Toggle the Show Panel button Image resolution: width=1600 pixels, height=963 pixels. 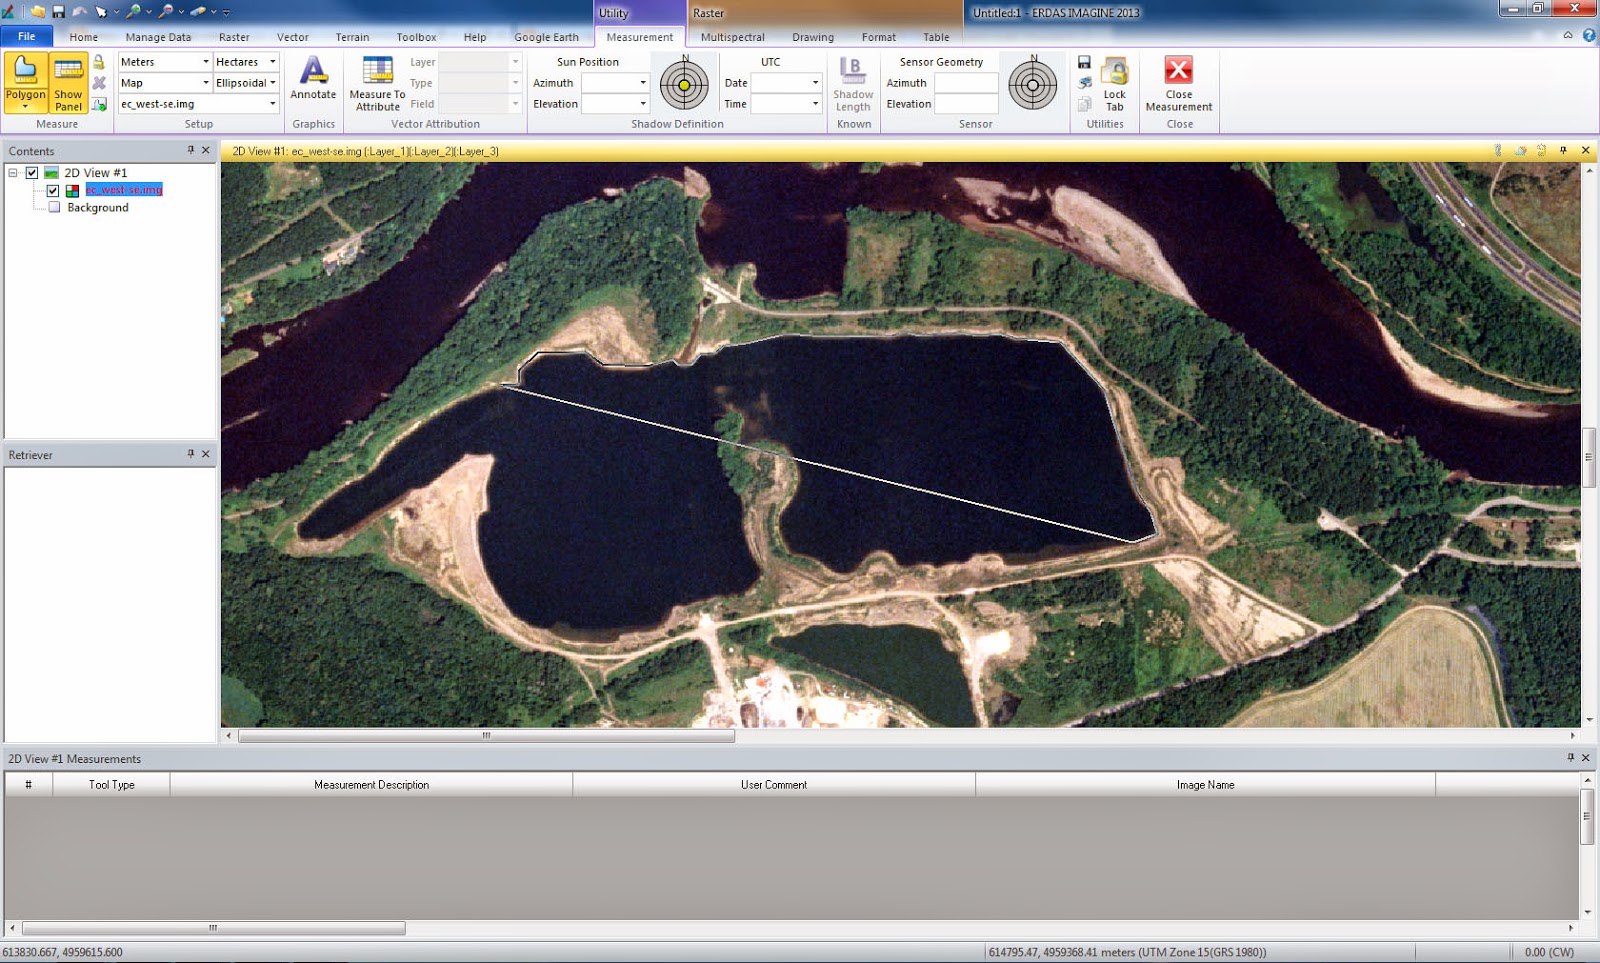68,82
